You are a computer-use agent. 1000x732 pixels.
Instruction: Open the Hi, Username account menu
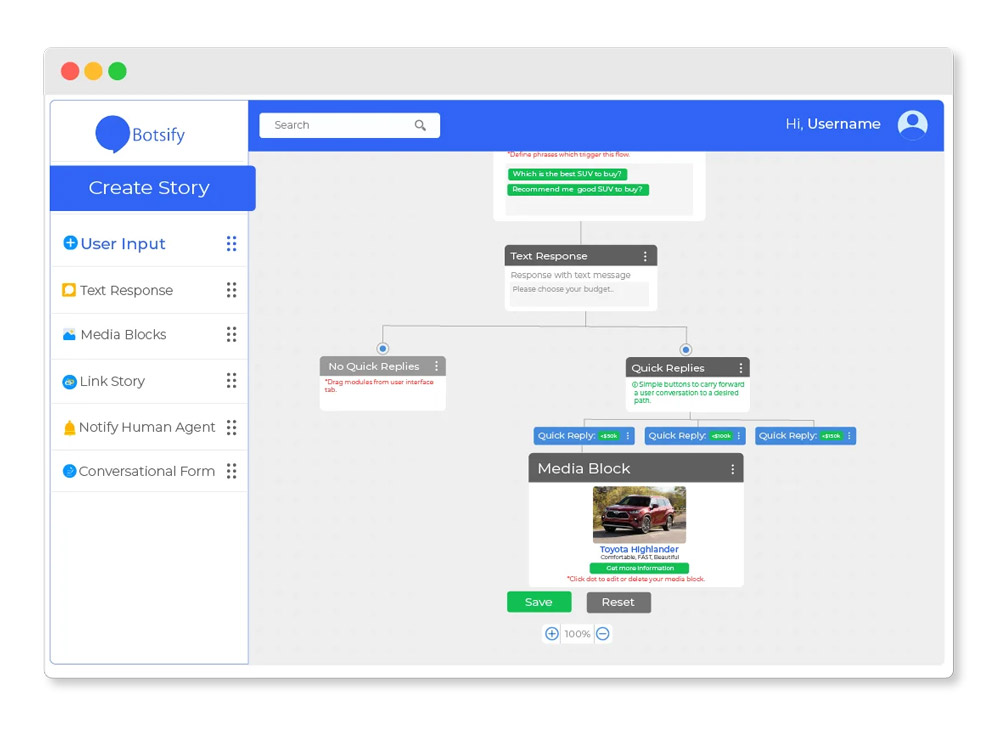point(833,124)
